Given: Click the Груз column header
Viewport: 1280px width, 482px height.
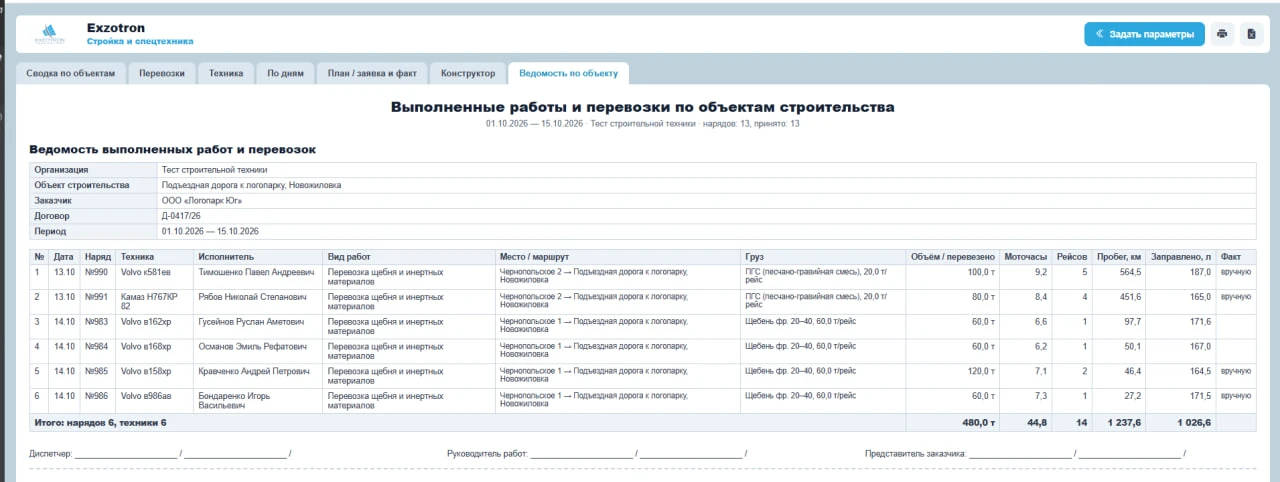Looking at the screenshot, I should [x=824, y=257].
